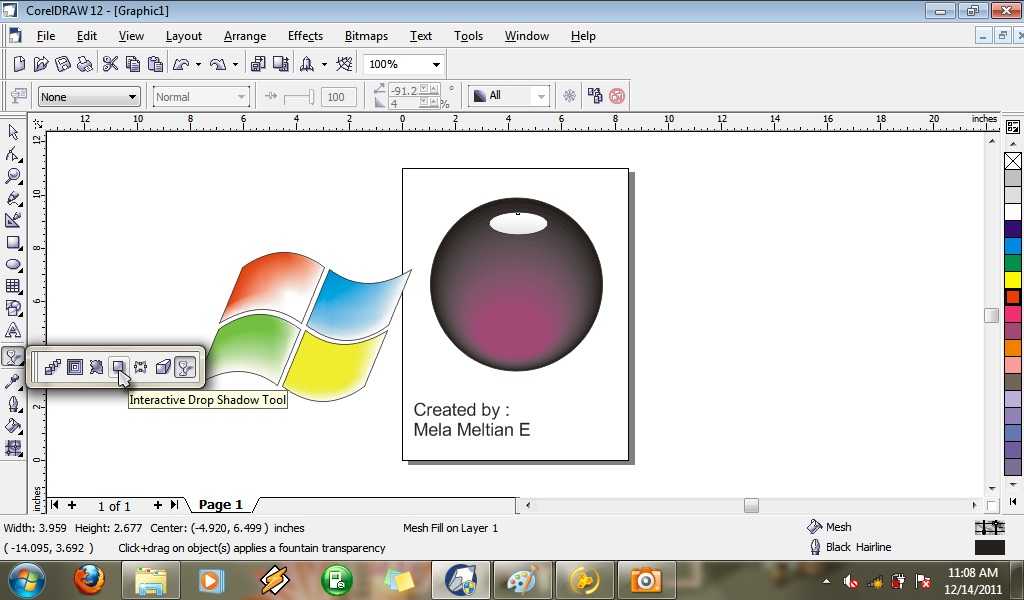Open the Tools menu
This screenshot has height=600, width=1024.
tap(468, 36)
